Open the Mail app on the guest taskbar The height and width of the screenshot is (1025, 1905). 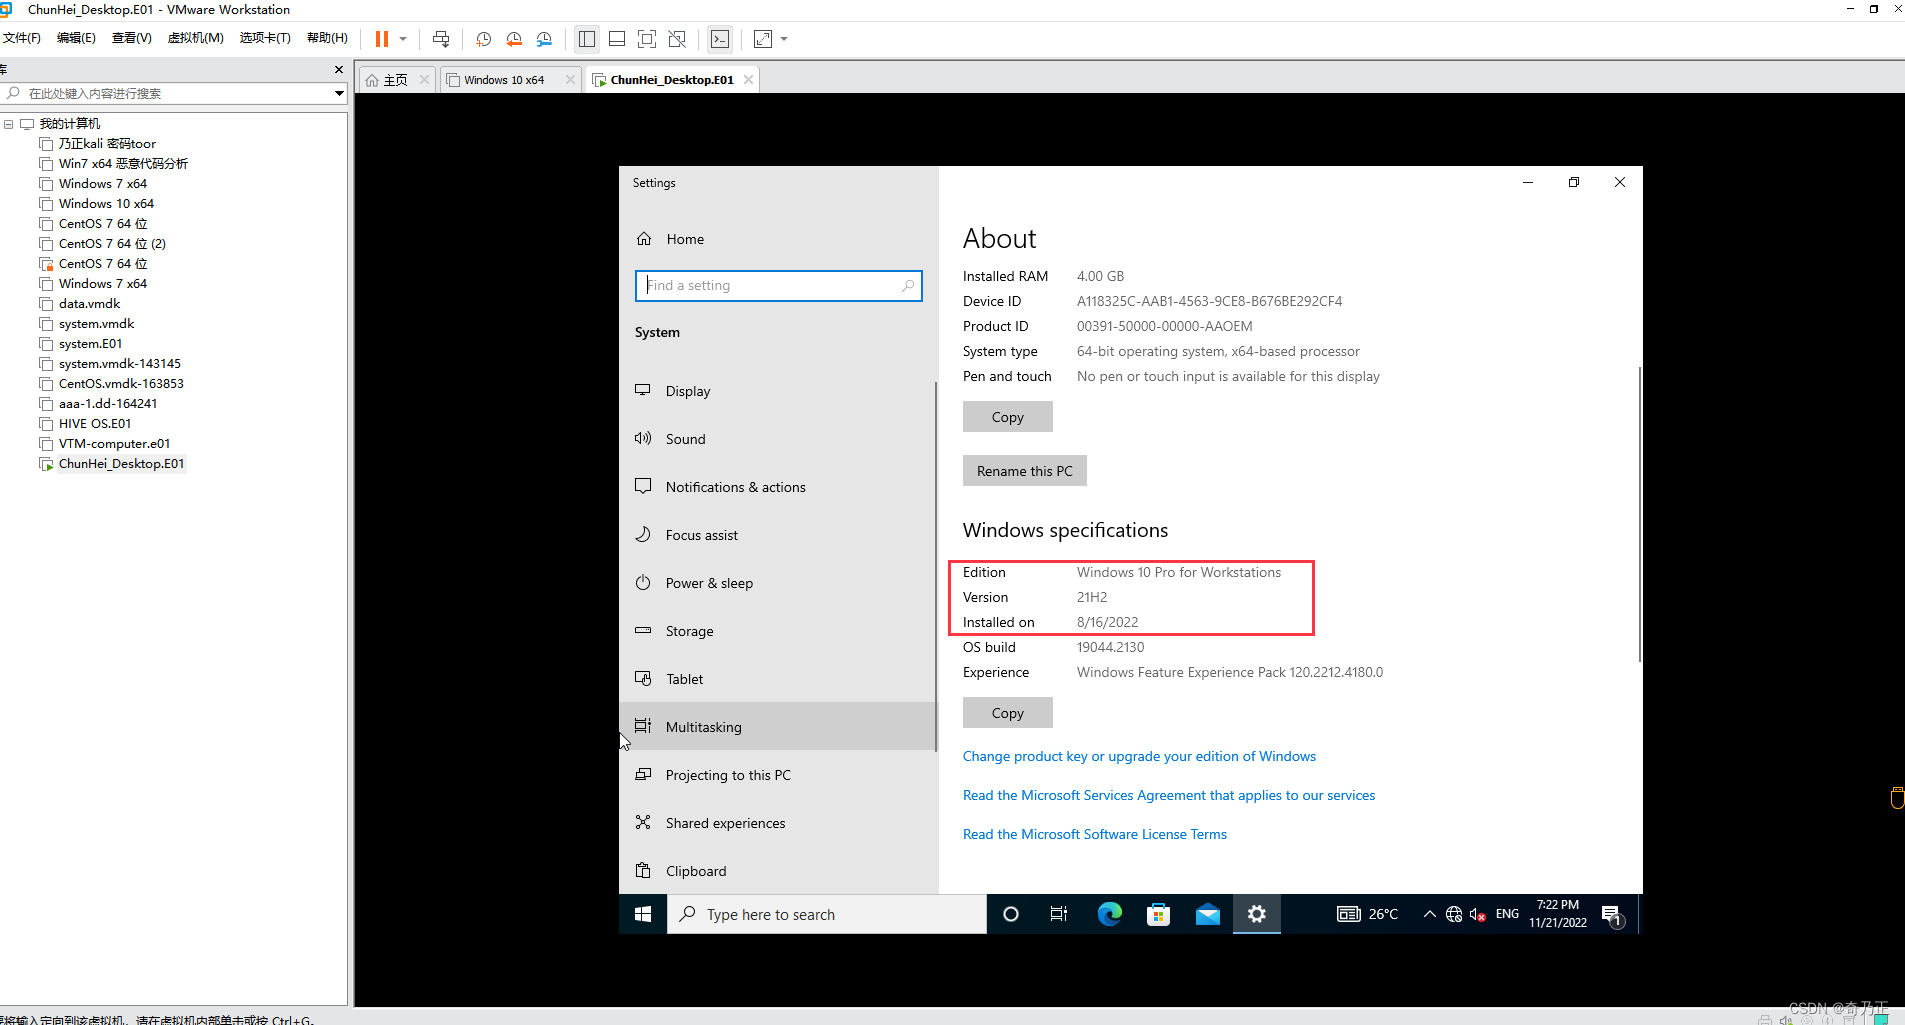pyautogui.click(x=1208, y=914)
